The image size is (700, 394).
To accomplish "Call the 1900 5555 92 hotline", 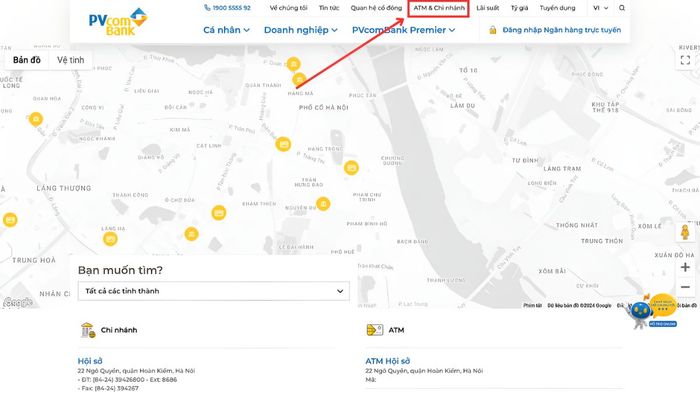I will (227, 8).
